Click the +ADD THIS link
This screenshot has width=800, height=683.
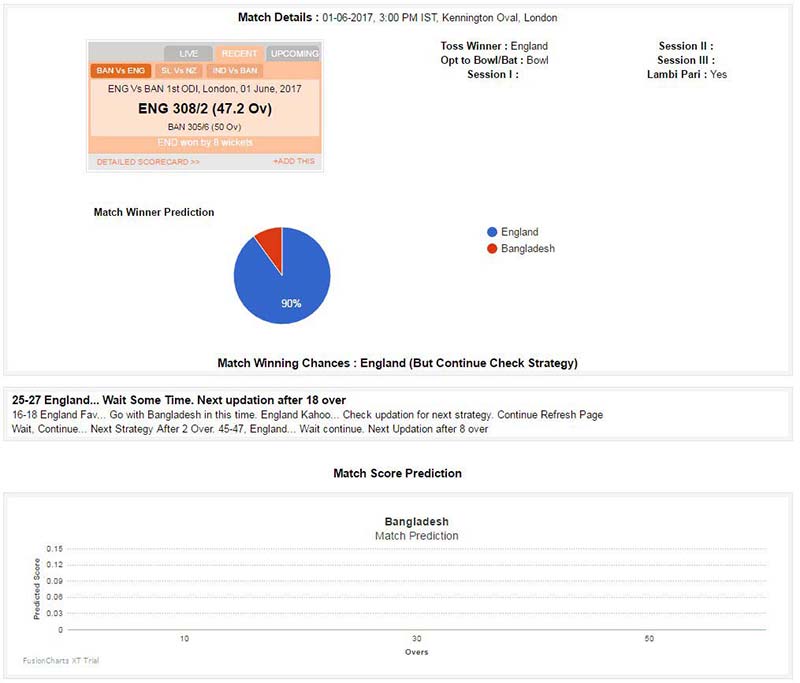point(293,161)
